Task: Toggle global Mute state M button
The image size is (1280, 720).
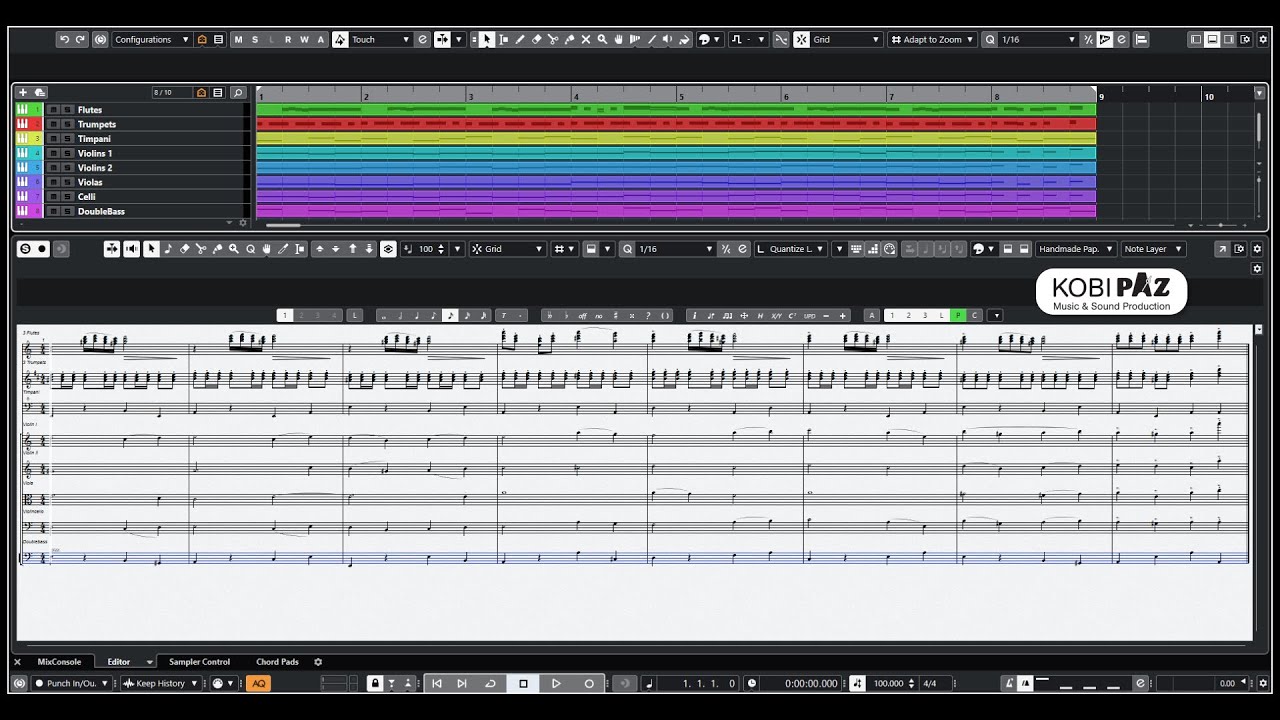Action: [x=238, y=40]
